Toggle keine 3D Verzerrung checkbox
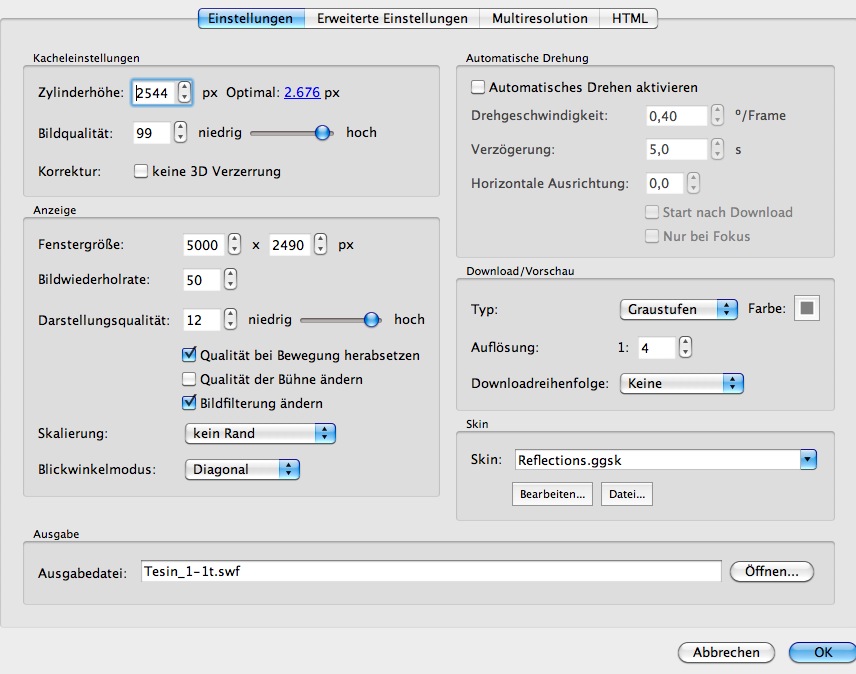The width and height of the screenshot is (856, 674). point(141,171)
